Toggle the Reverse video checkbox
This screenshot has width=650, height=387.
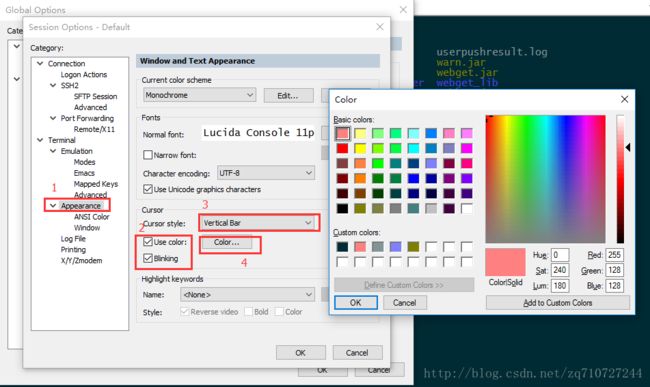tap(185, 312)
